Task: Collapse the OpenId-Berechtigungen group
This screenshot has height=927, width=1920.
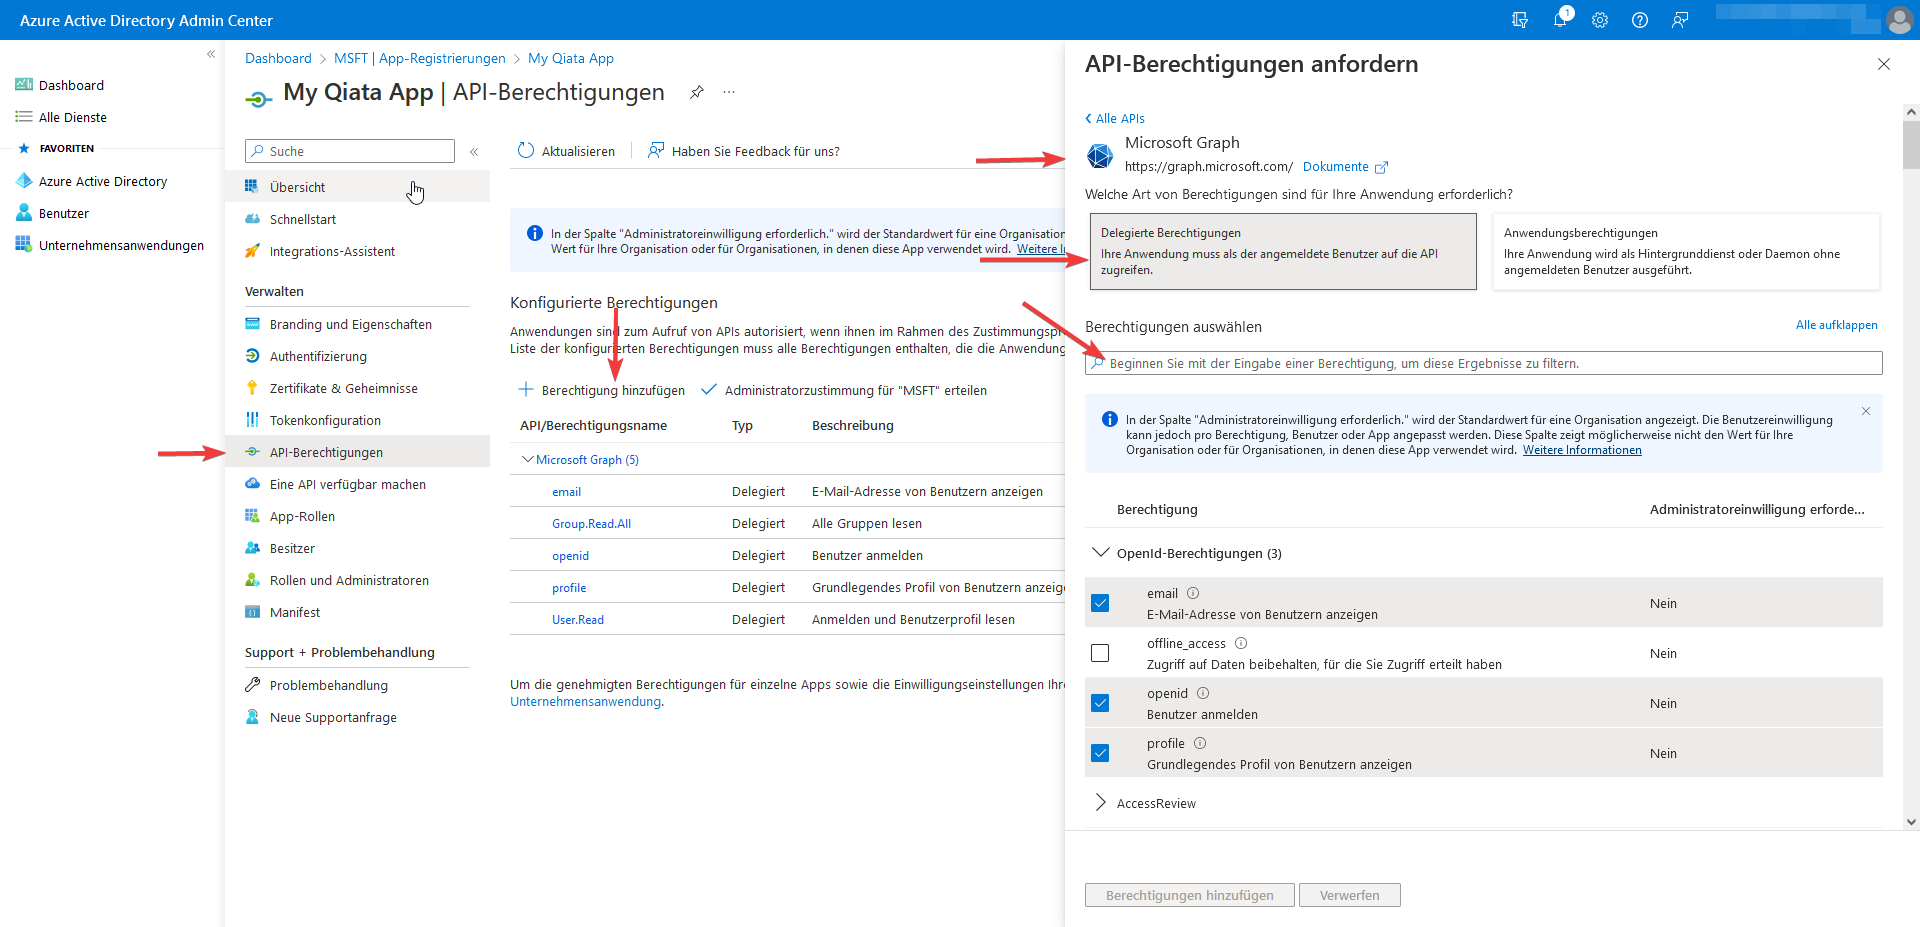Action: click(x=1100, y=552)
